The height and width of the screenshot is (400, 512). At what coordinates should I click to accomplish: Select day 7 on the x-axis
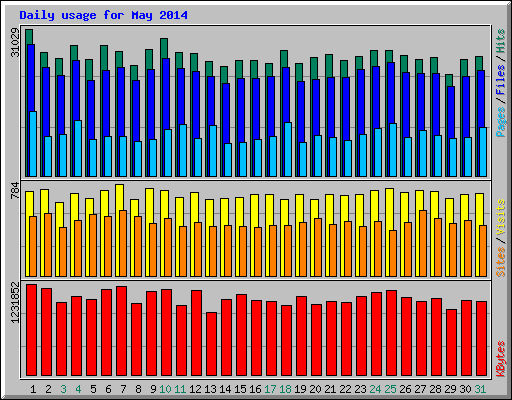click(123, 389)
